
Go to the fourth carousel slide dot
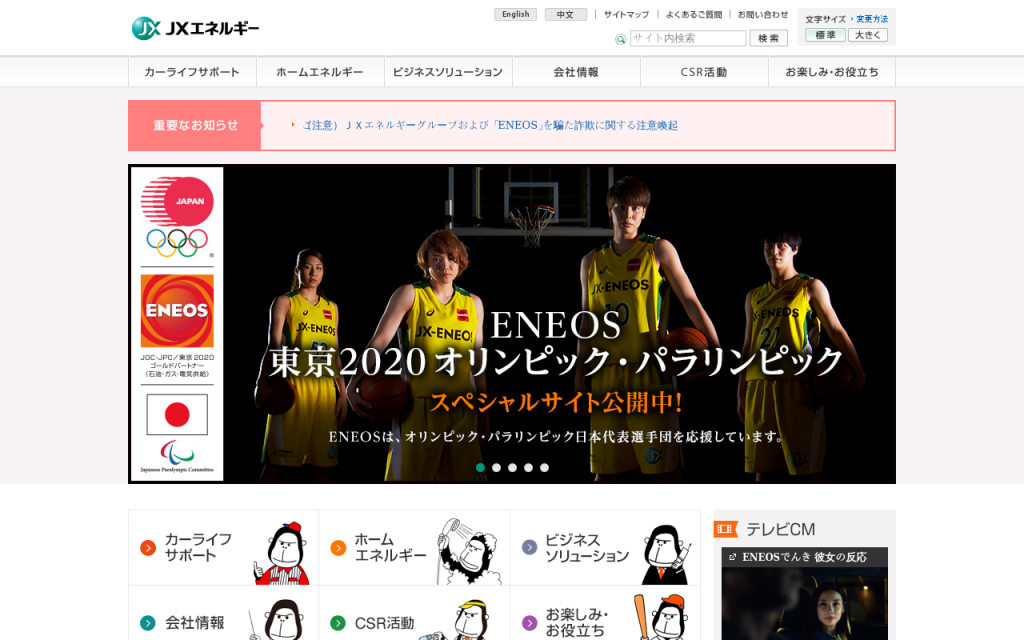[528, 468]
